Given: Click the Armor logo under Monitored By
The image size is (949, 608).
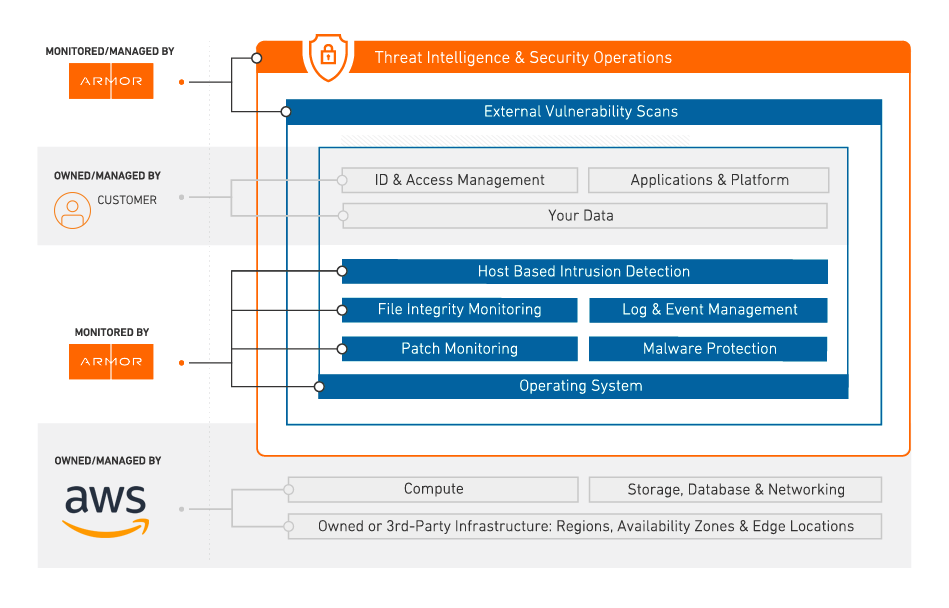Looking at the screenshot, I should 111,361.
